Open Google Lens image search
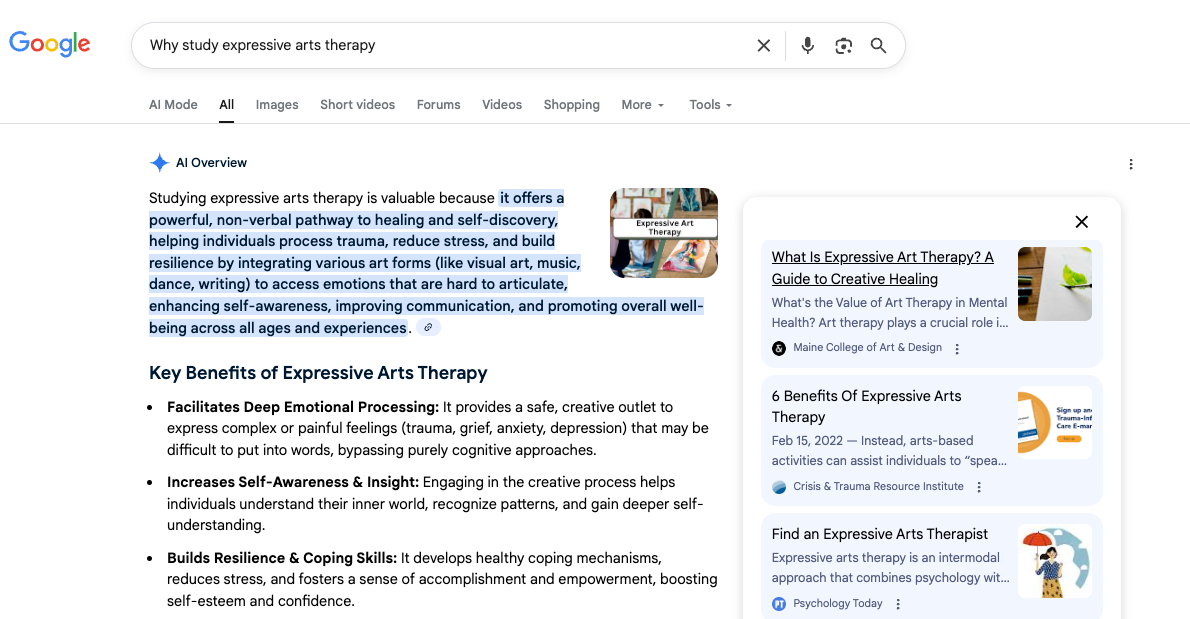 843,45
